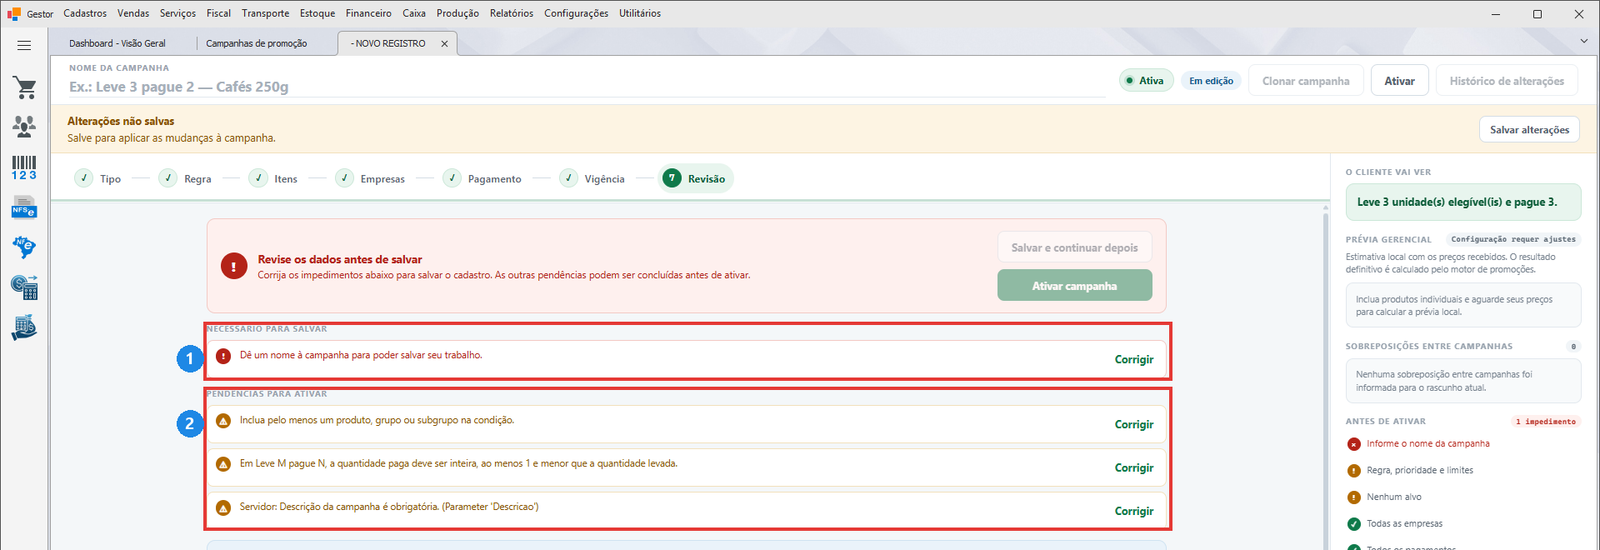
Task: Click warning icon on product condition row
Action: point(223,421)
